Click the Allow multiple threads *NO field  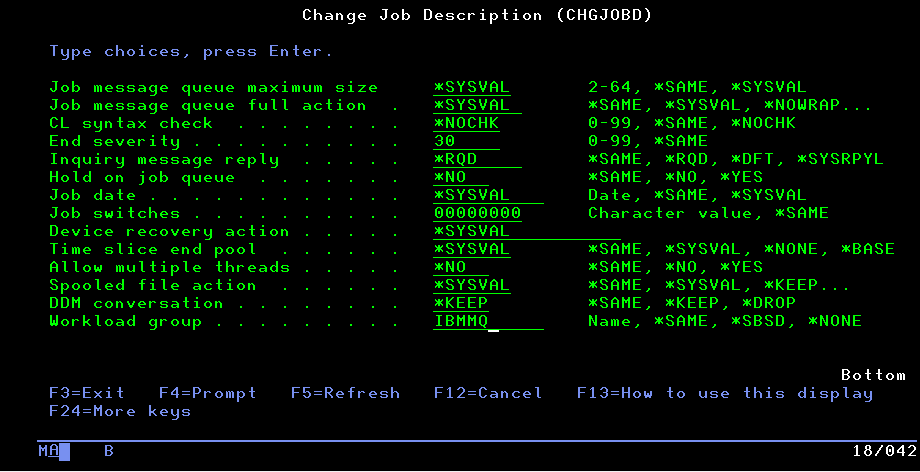[461, 267]
